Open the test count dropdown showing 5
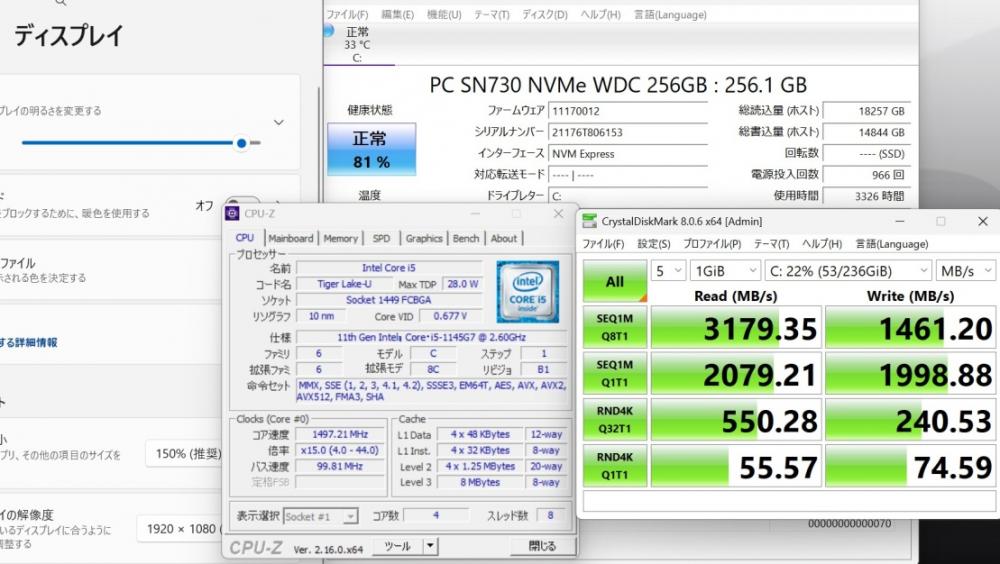The width and height of the screenshot is (1000, 564). tap(668, 271)
